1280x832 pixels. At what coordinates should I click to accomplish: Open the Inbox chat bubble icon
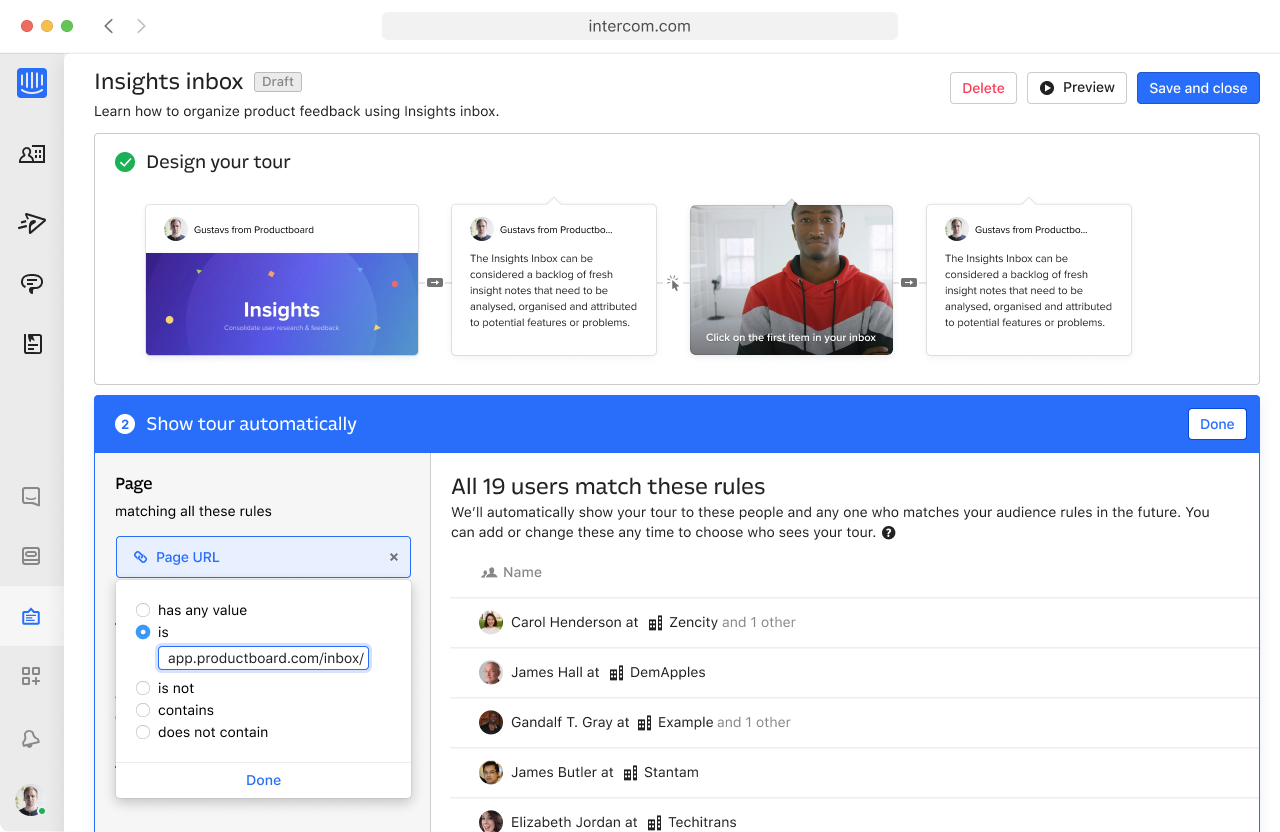coord(32,283)
